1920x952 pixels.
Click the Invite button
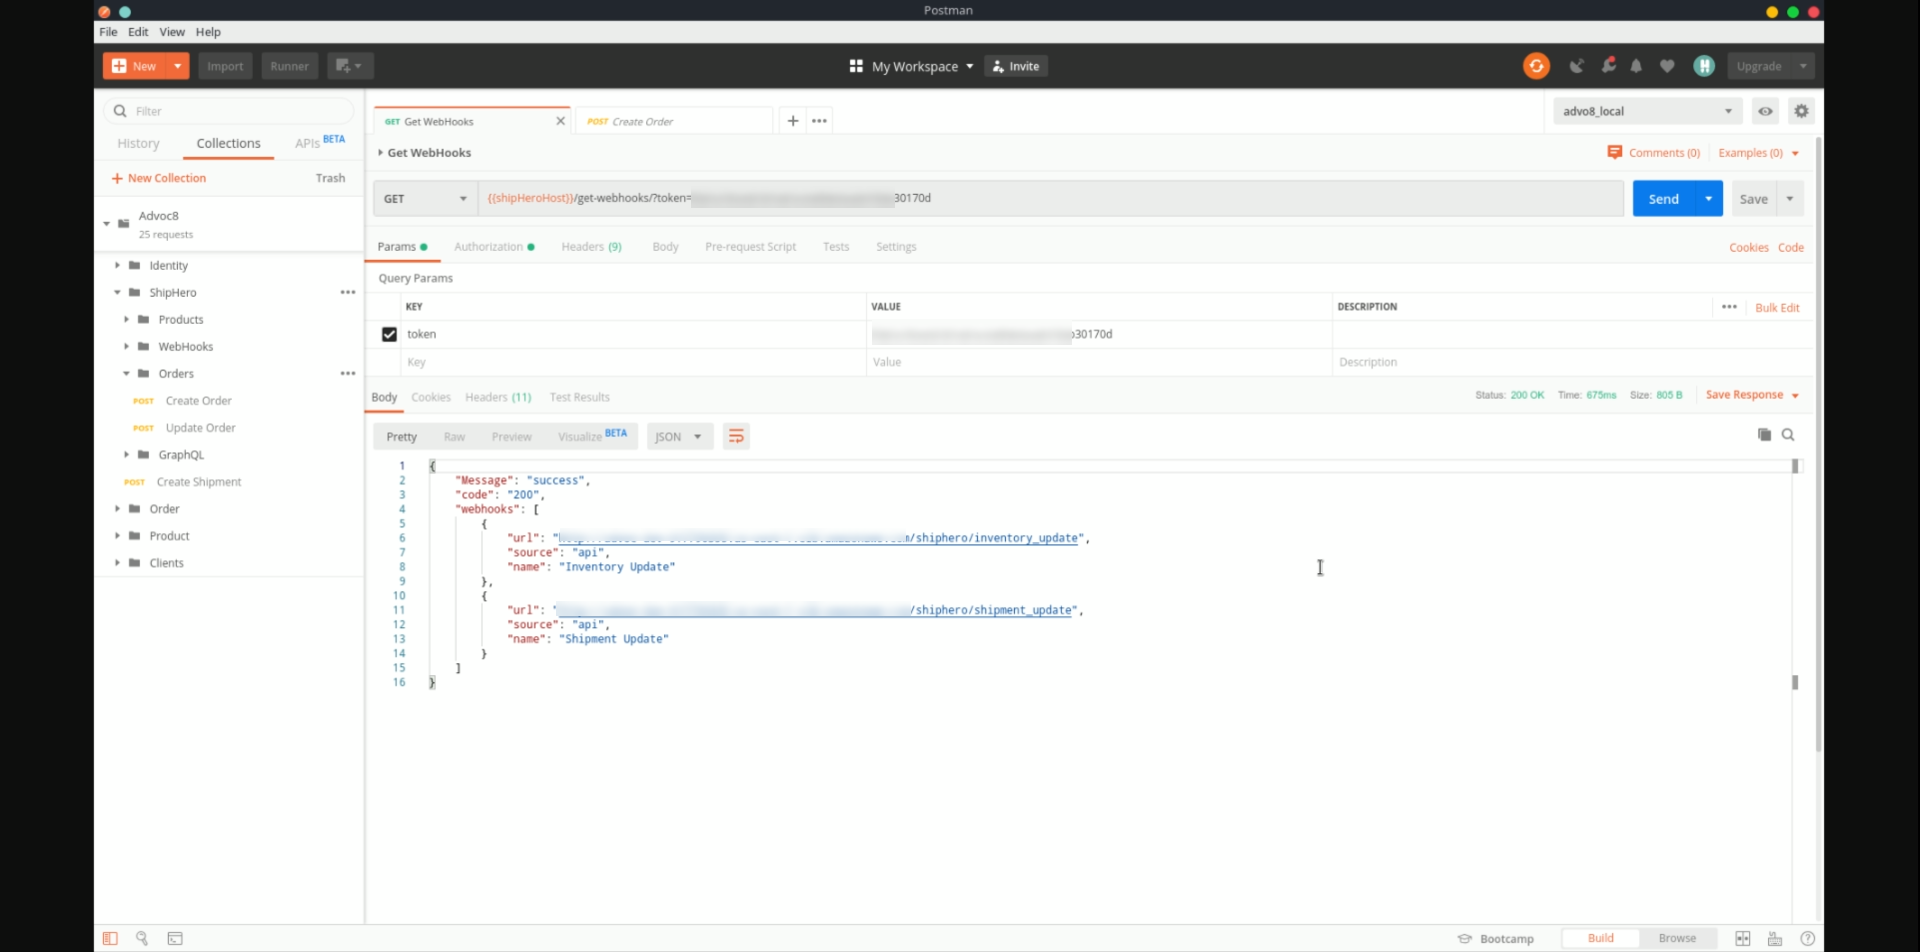1016,66
